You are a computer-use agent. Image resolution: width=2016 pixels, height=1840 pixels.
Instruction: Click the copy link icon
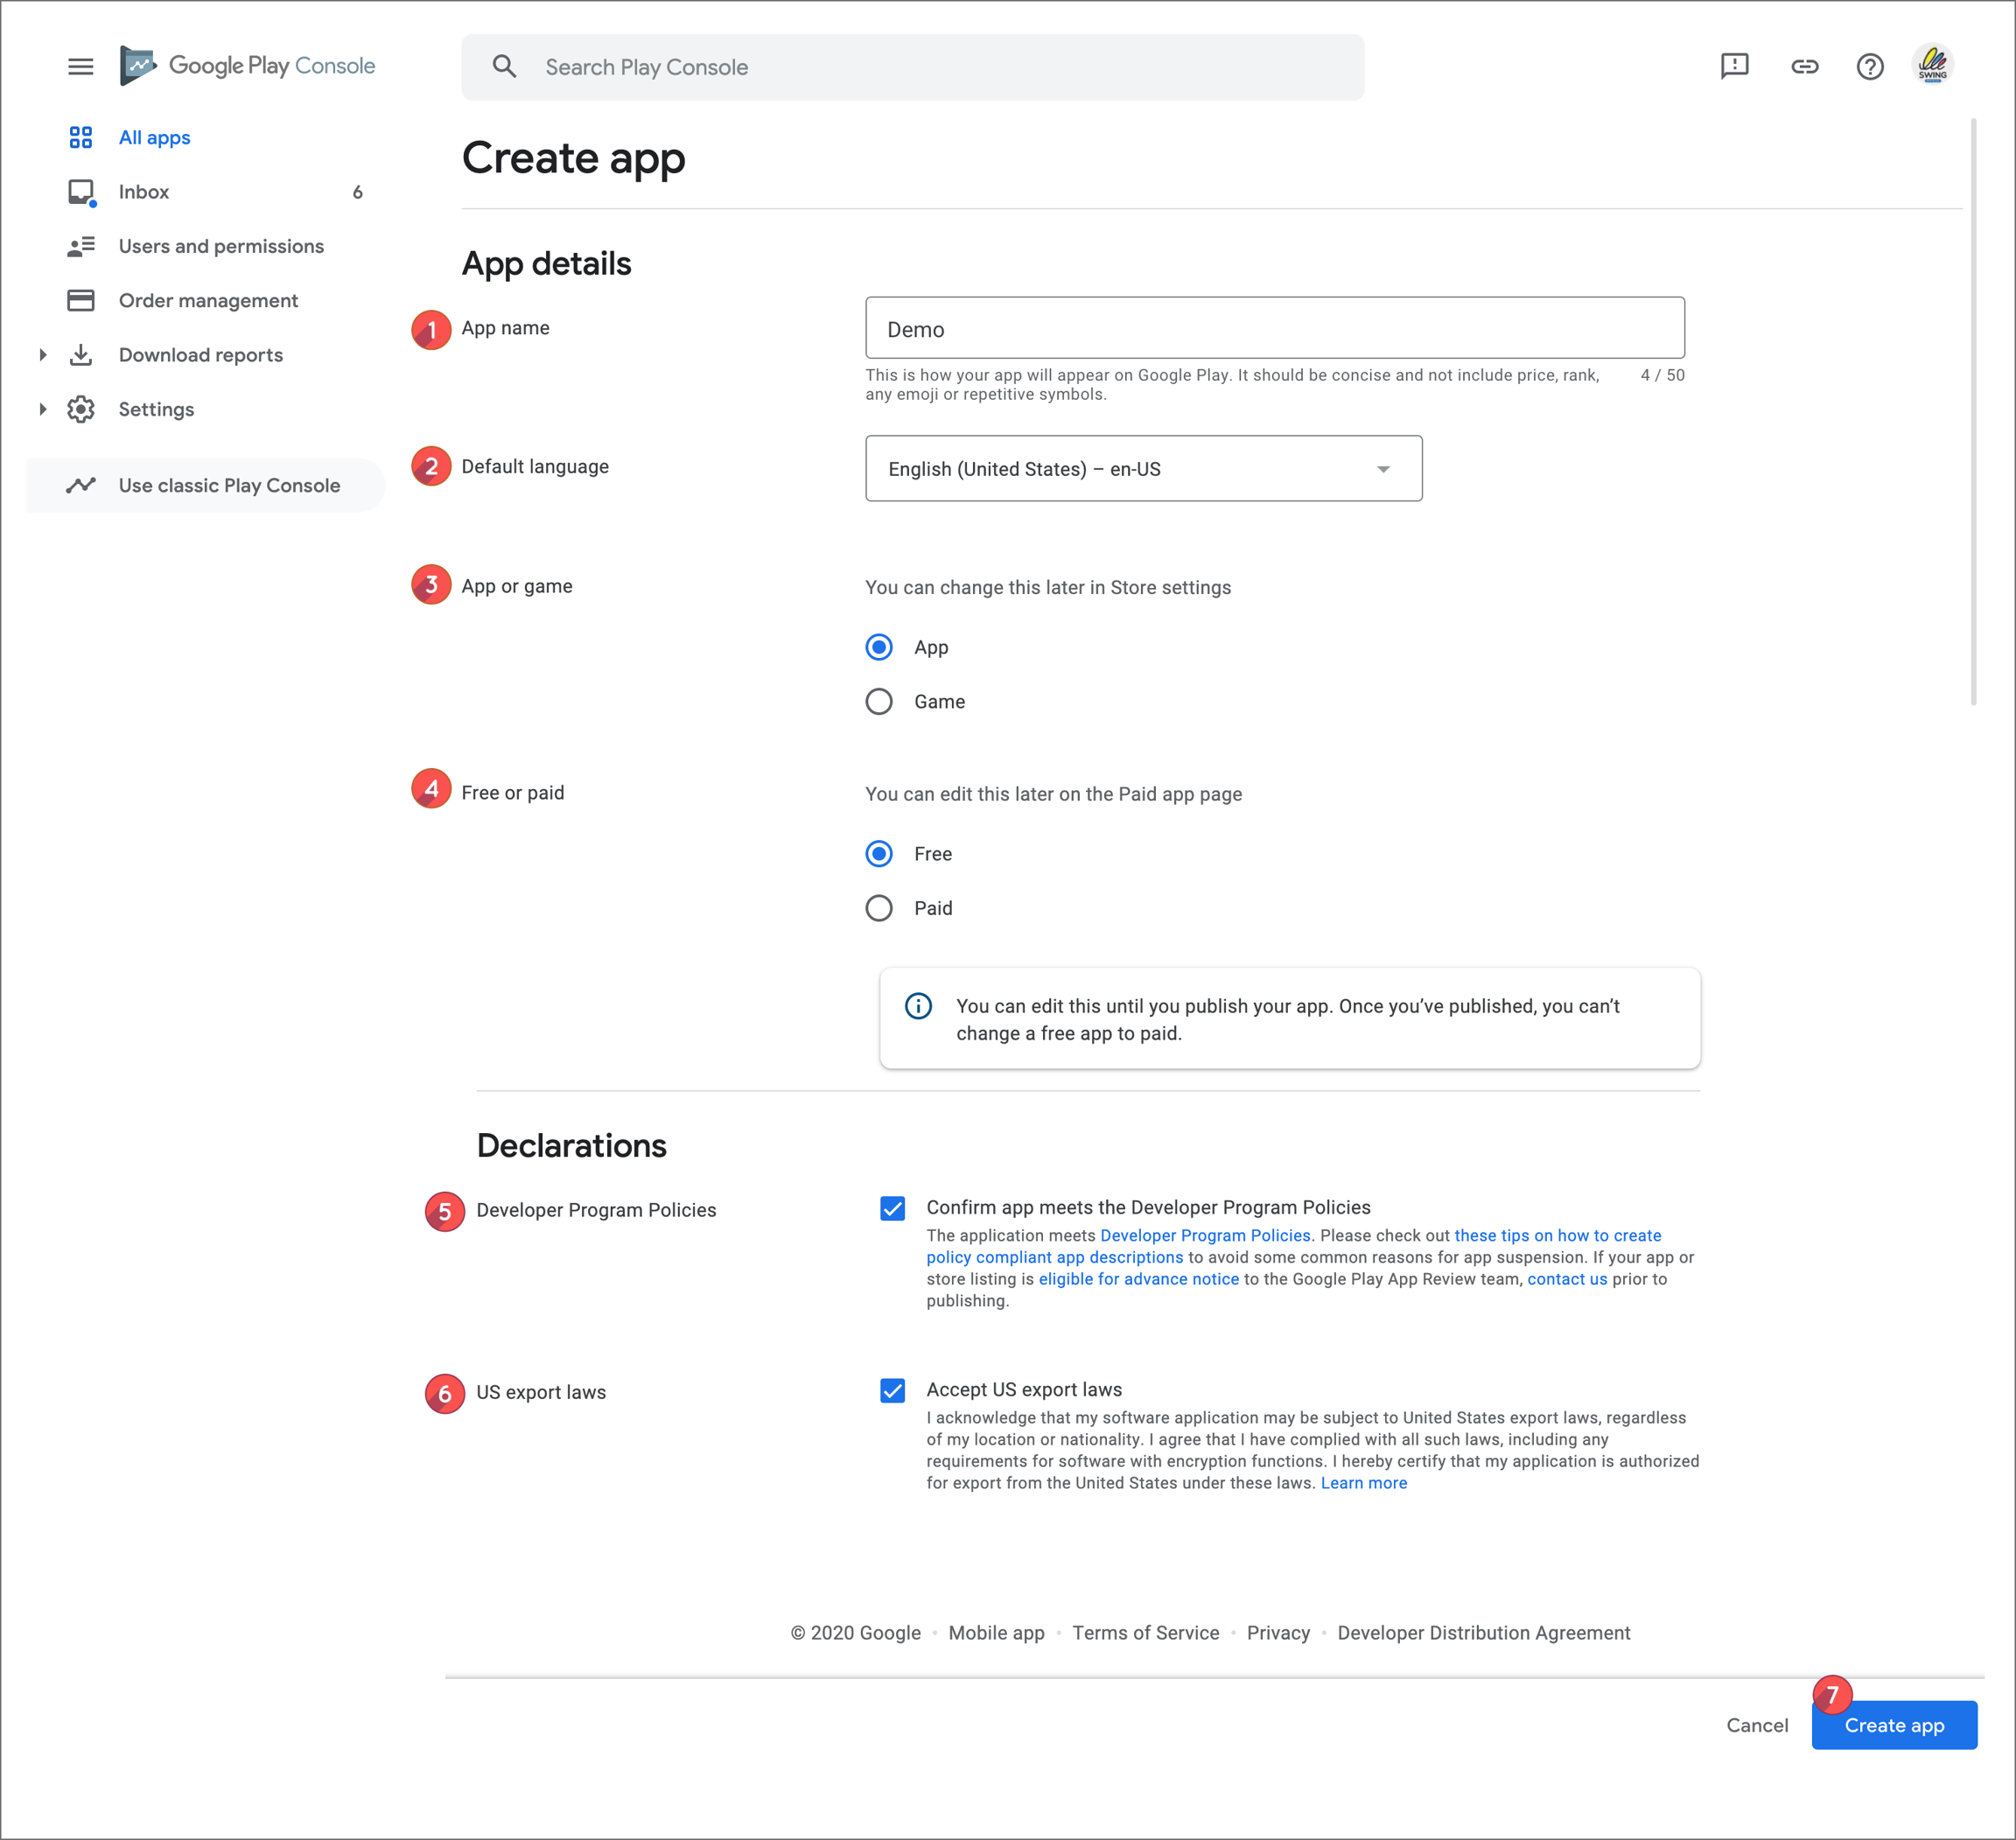[x=1804, y=66]
